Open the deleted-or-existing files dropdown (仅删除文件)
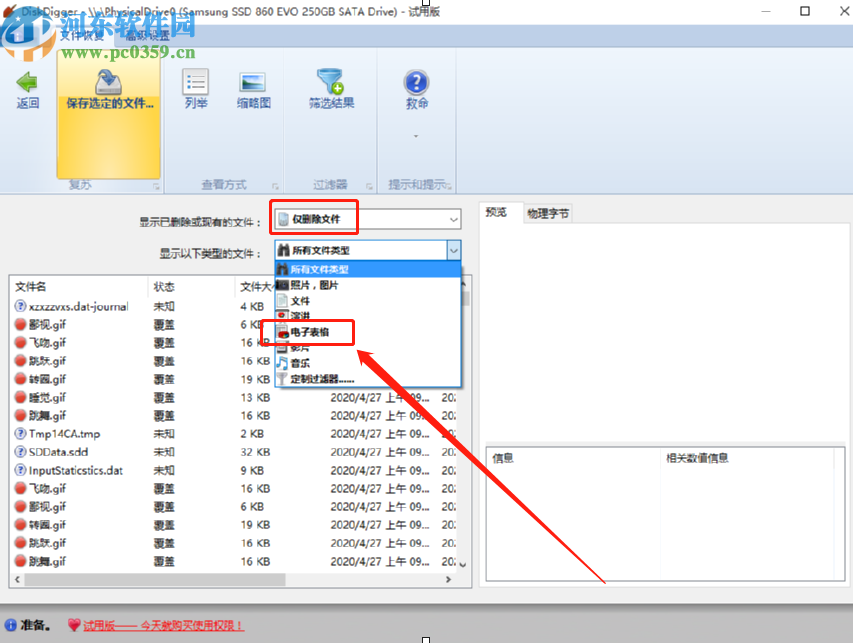The image size is (853, 643). coord(368,219)
